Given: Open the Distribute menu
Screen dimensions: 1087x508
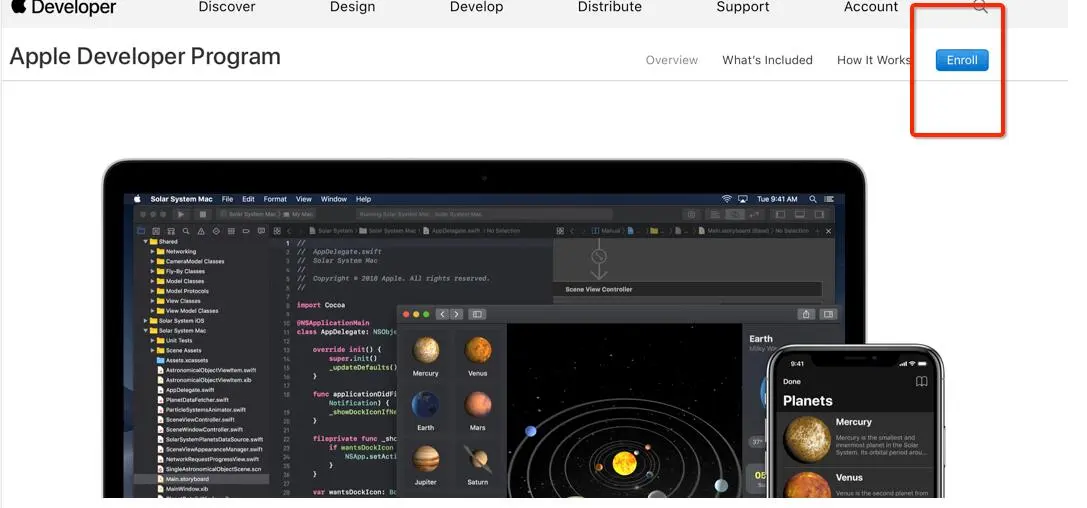Looking at the screenshot, I should (x=609, y=7).
